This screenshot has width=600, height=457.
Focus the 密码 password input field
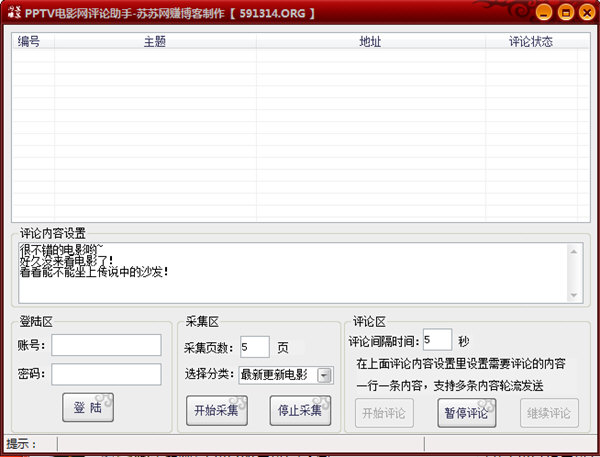[106, 374]
